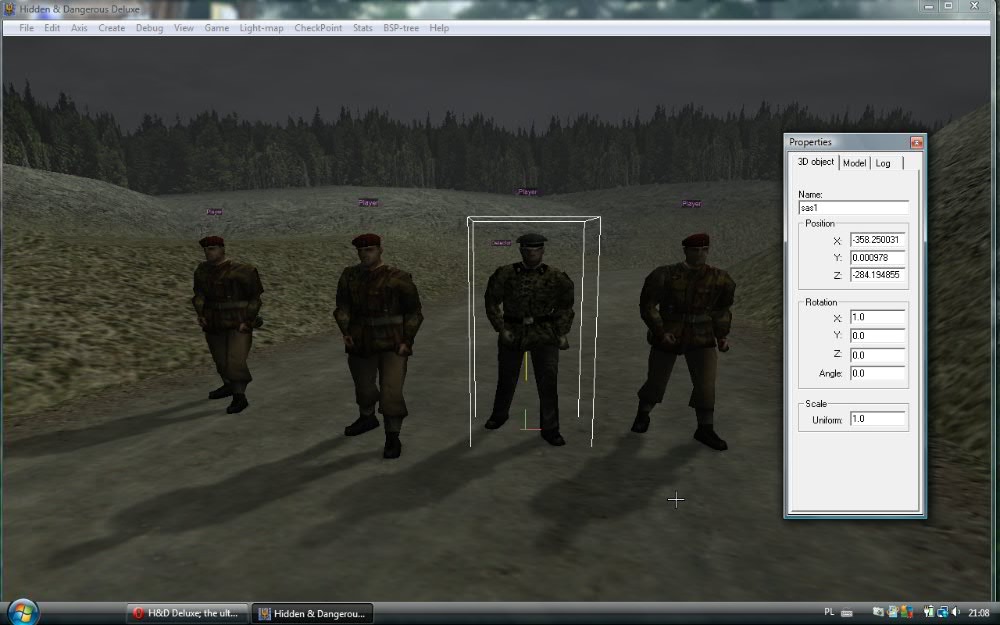Open the Axis menu
Screen dimensions: 1000x625
[x=79, y=28]
